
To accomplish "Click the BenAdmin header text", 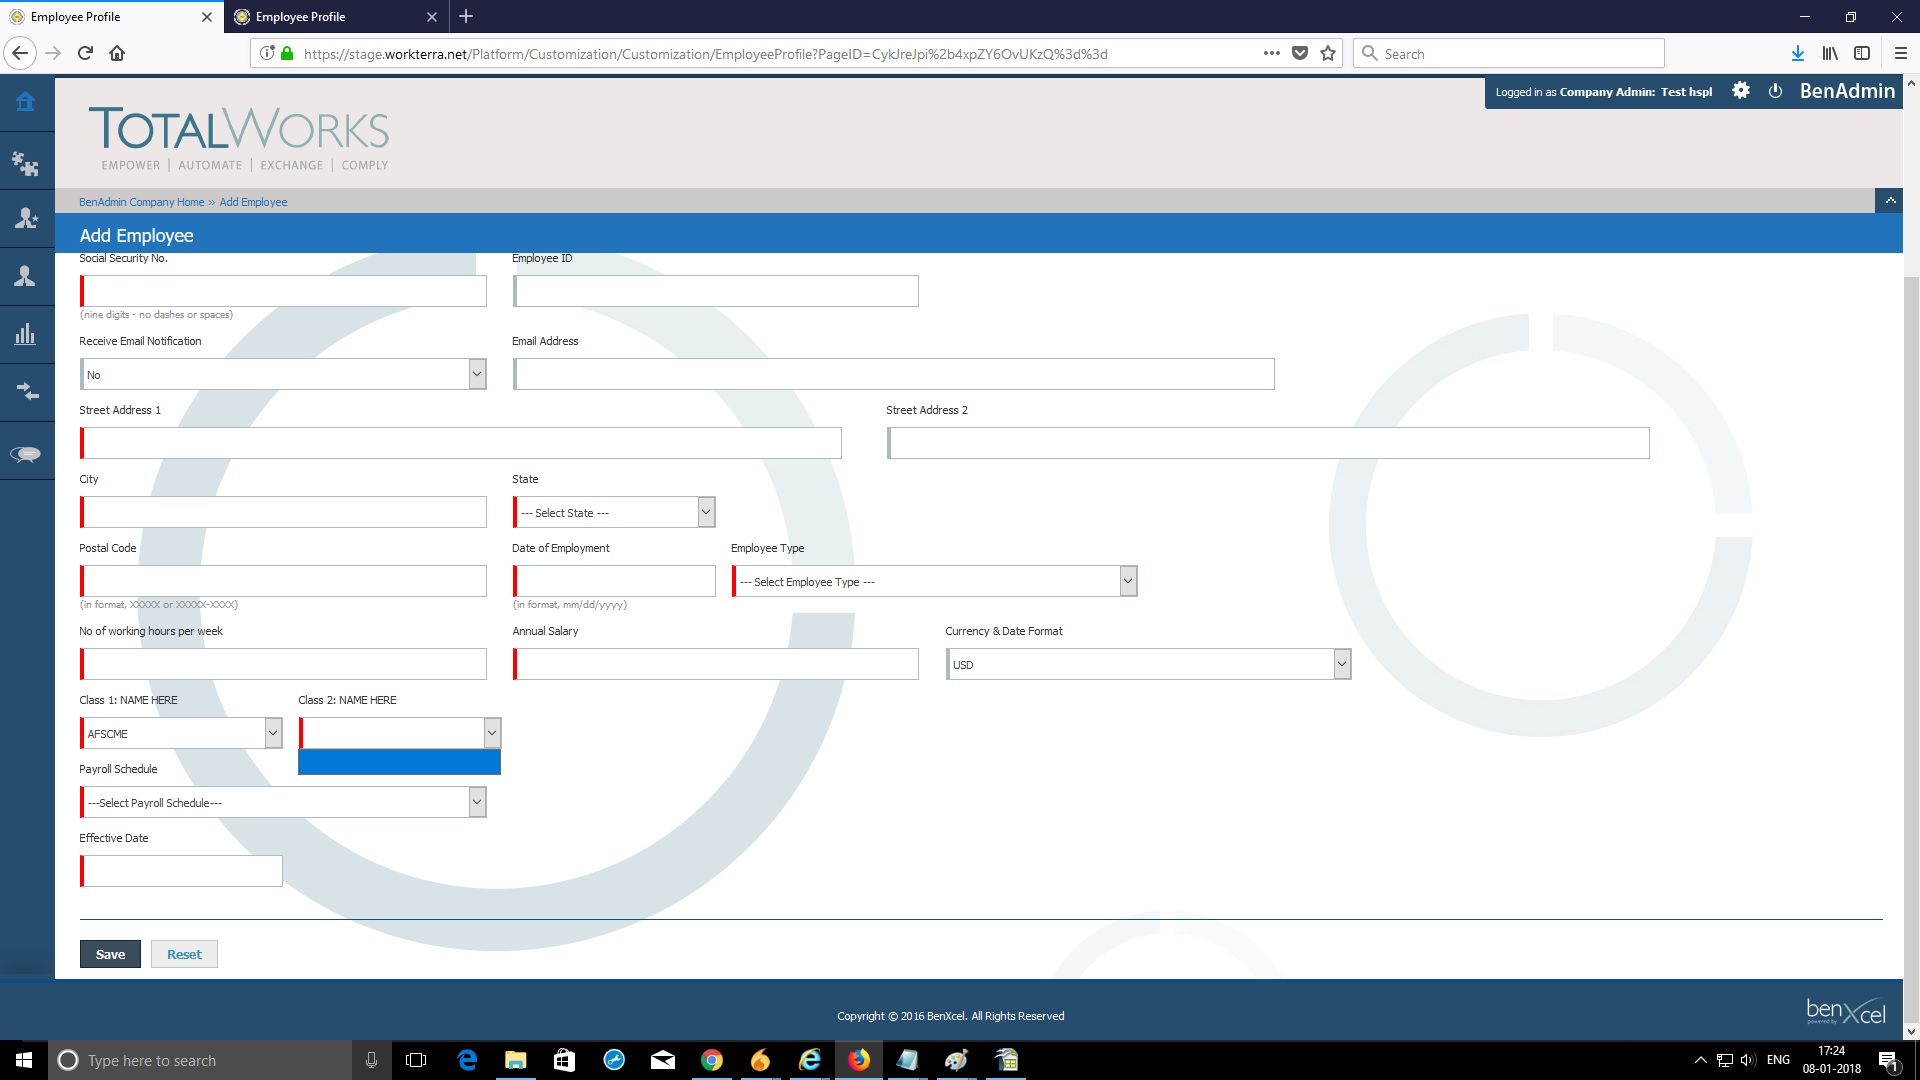I will point(1847,91).
